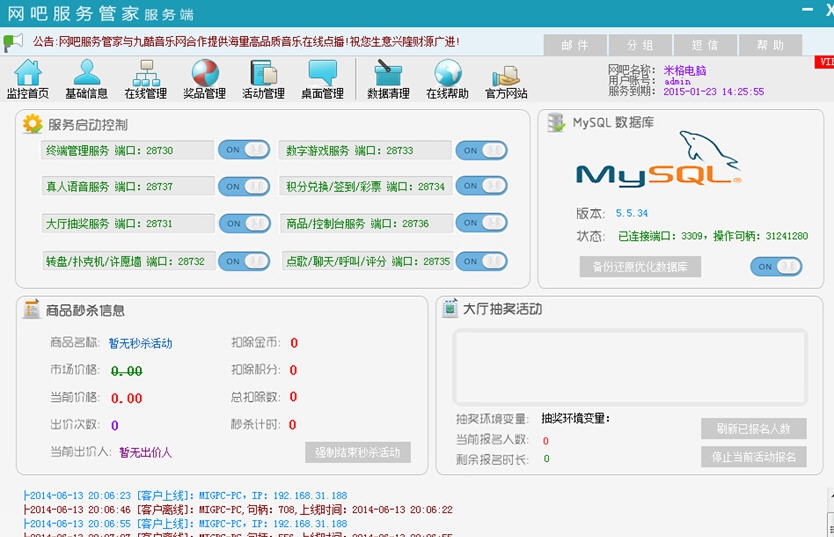Click 刷新已报名人数 button

[754, 429]
